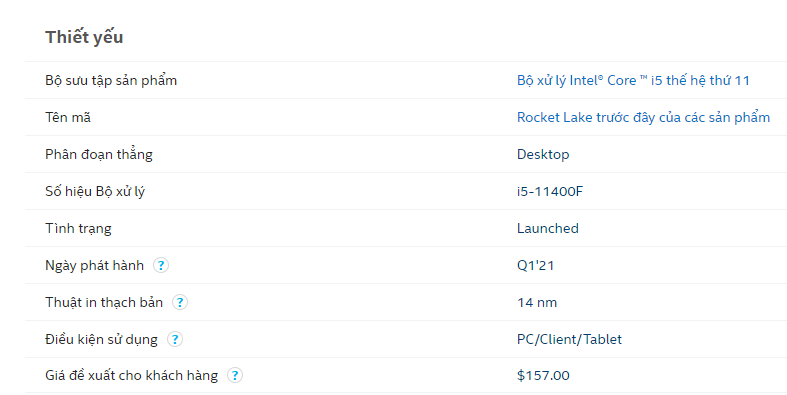Screen dimensions: 787x395
Task: Click the Q1'21 launch date value
Action: 536,265
